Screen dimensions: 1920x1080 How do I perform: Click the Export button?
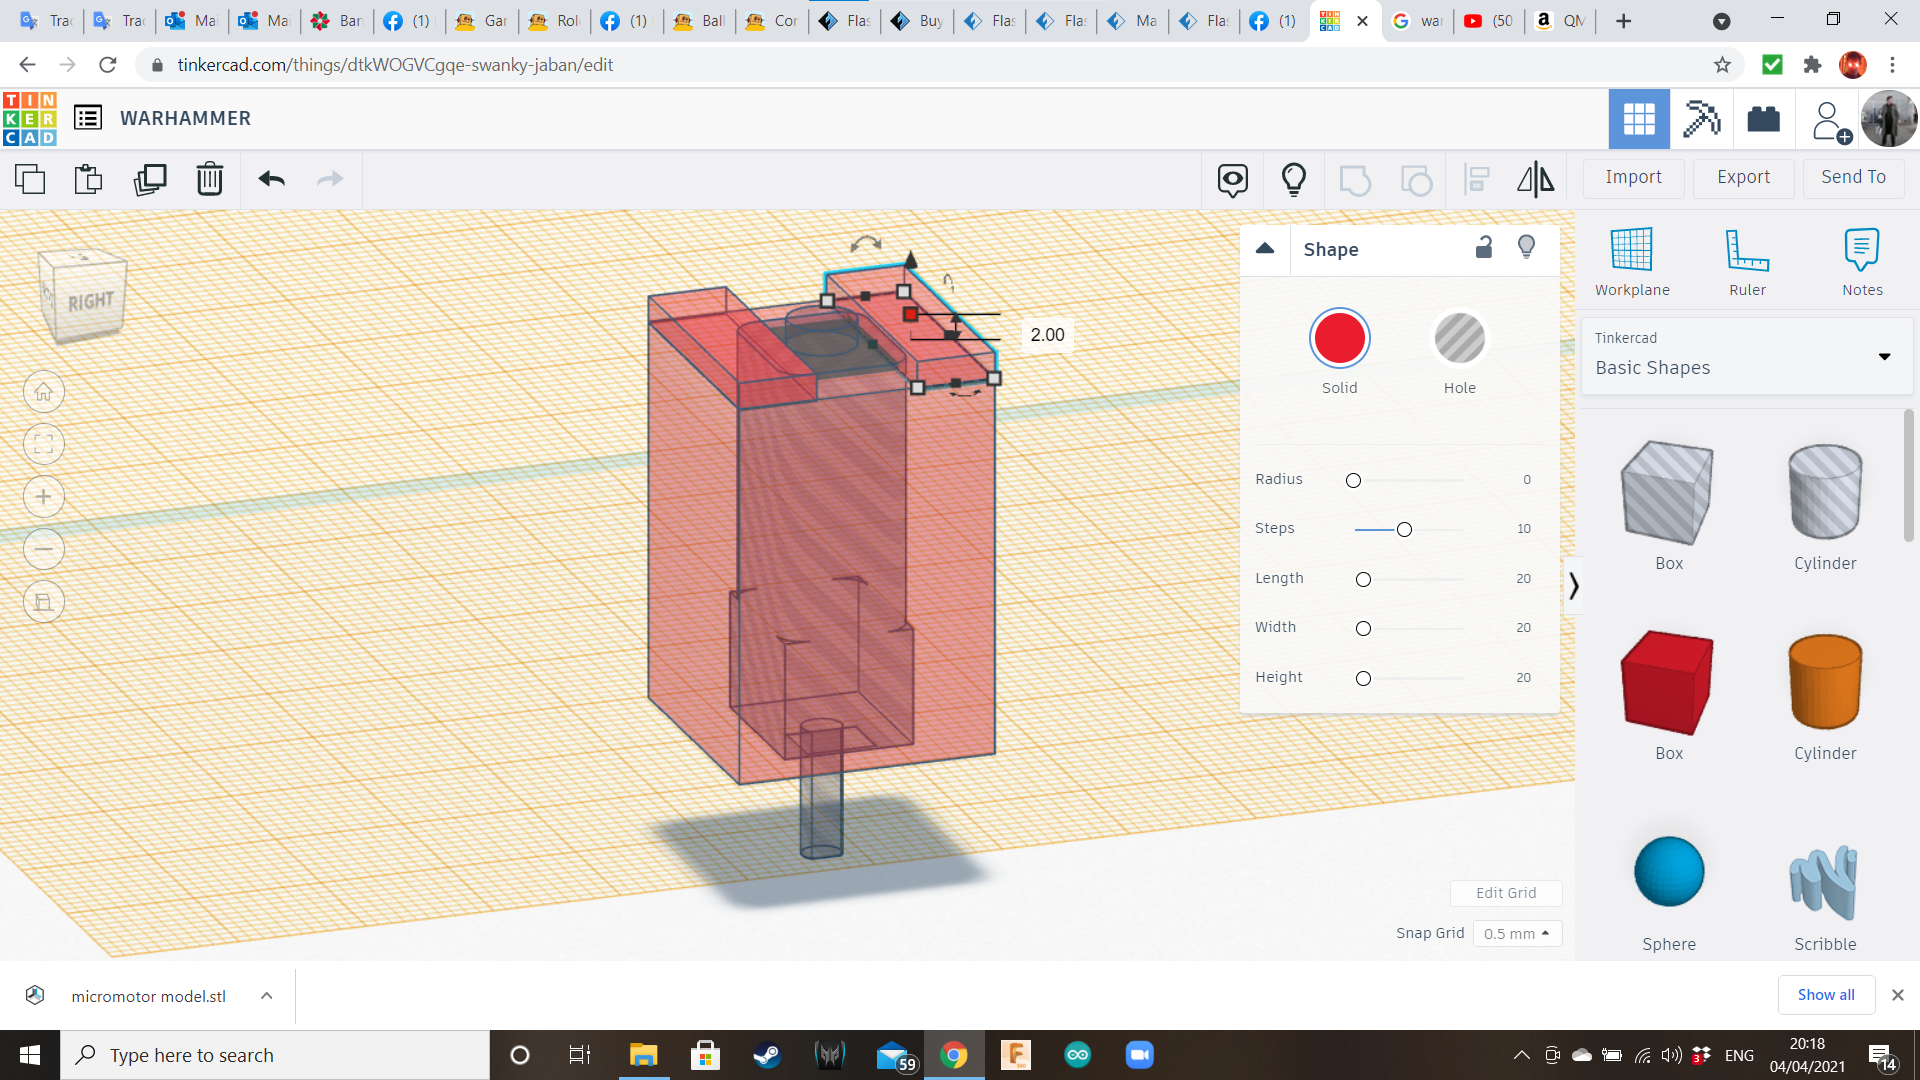pyautogui.click(x=1743, y=177)
